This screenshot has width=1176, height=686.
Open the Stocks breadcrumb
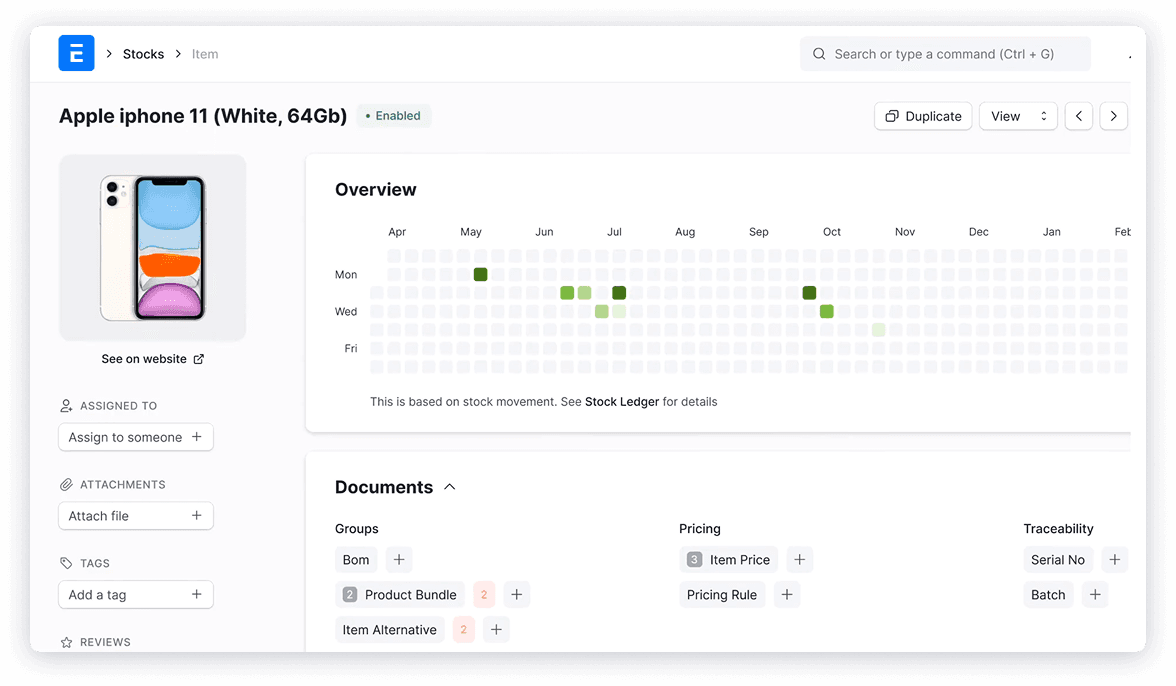(x=143, y=54)
